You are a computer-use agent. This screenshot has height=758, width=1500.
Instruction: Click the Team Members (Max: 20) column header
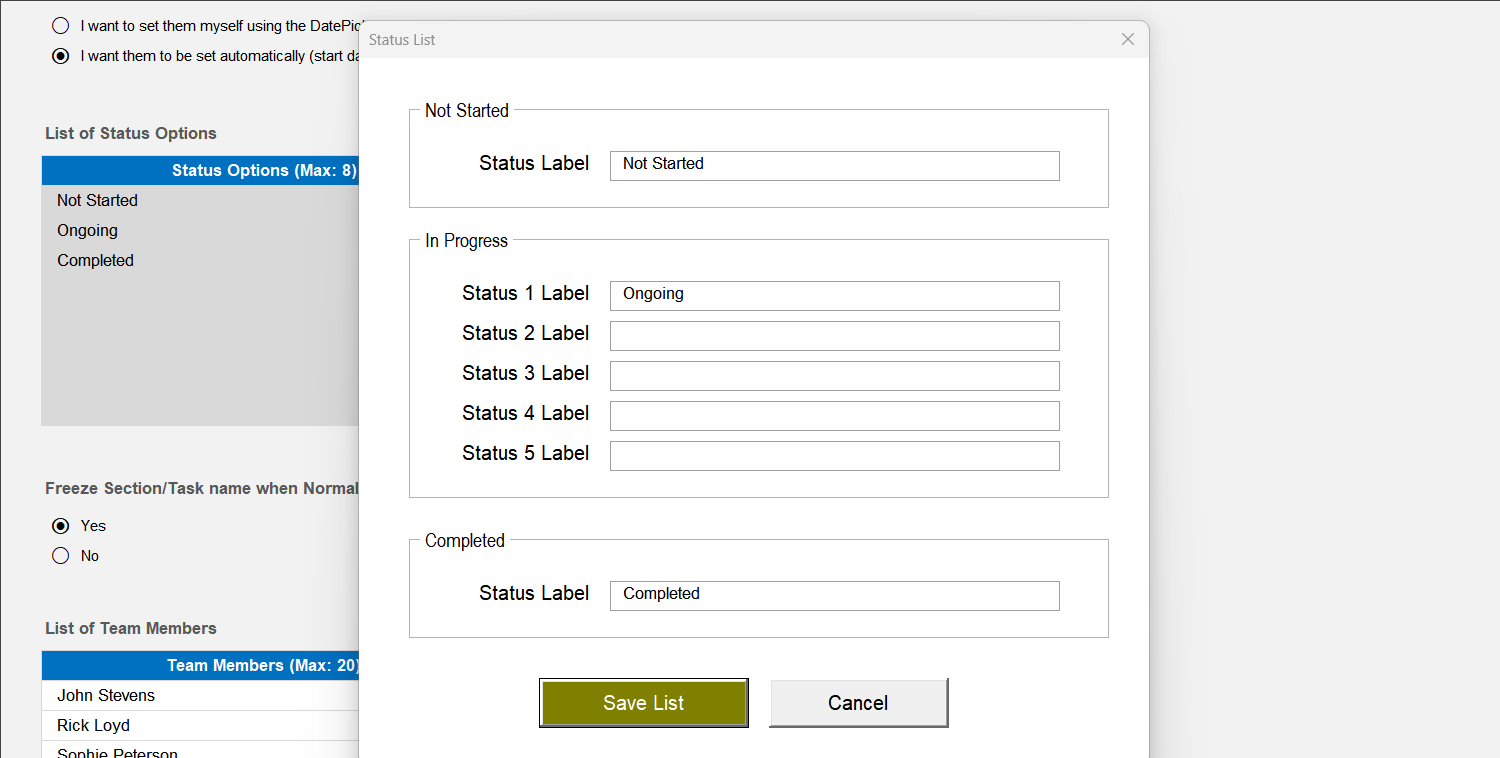coord(200,665)
